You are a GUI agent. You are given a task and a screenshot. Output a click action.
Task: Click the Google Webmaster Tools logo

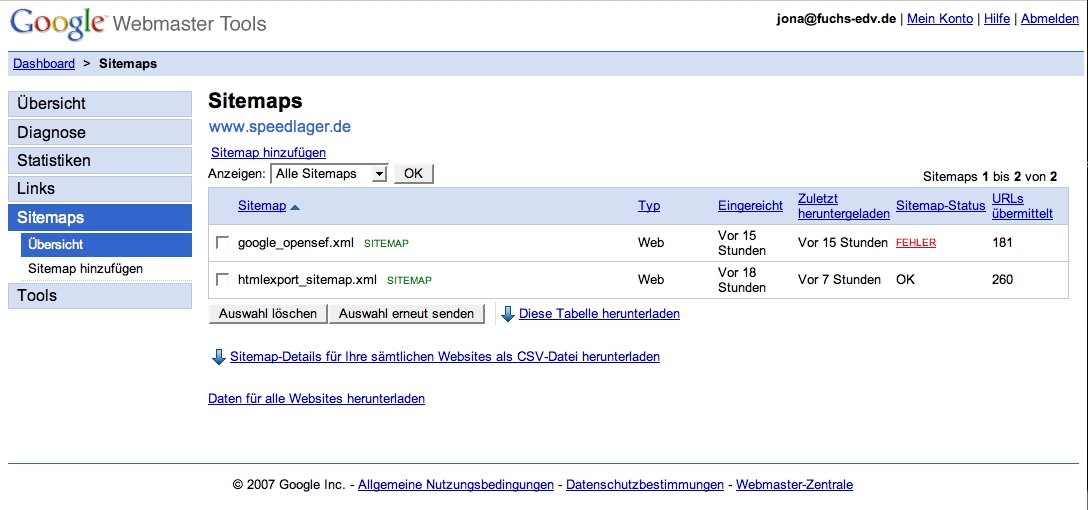[138, 22]
